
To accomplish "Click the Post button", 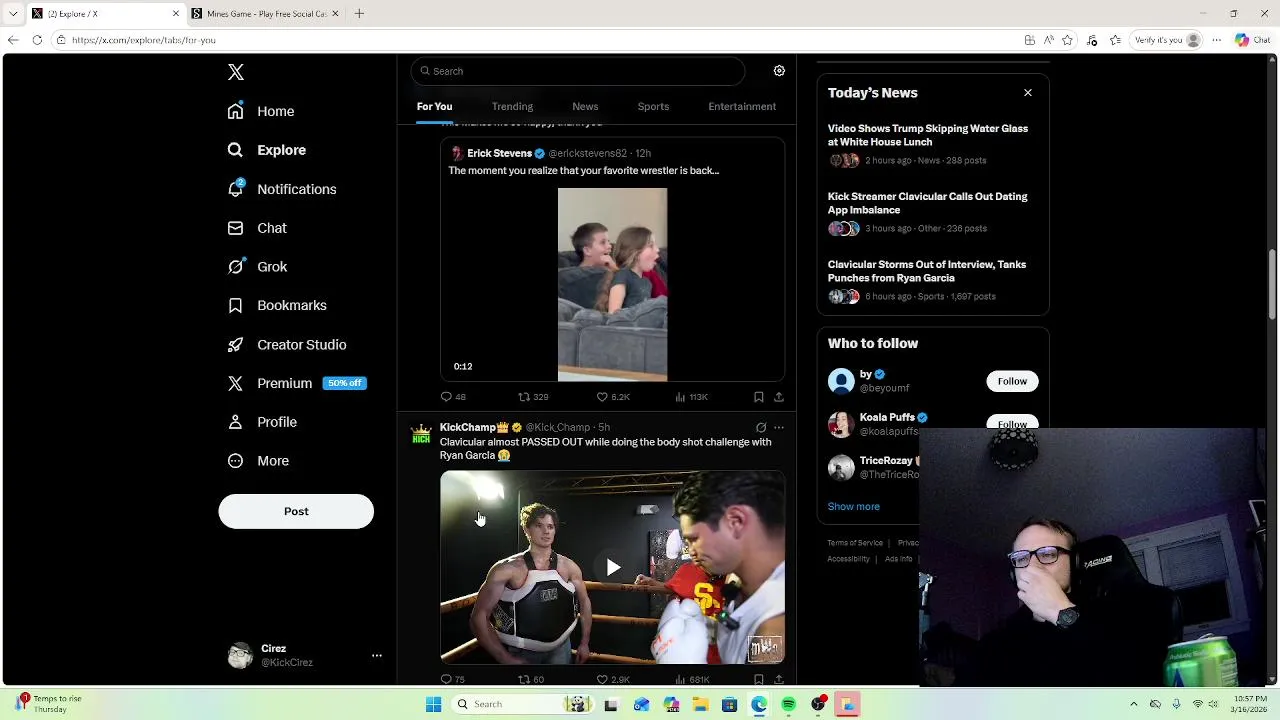I will click(296, 511).
